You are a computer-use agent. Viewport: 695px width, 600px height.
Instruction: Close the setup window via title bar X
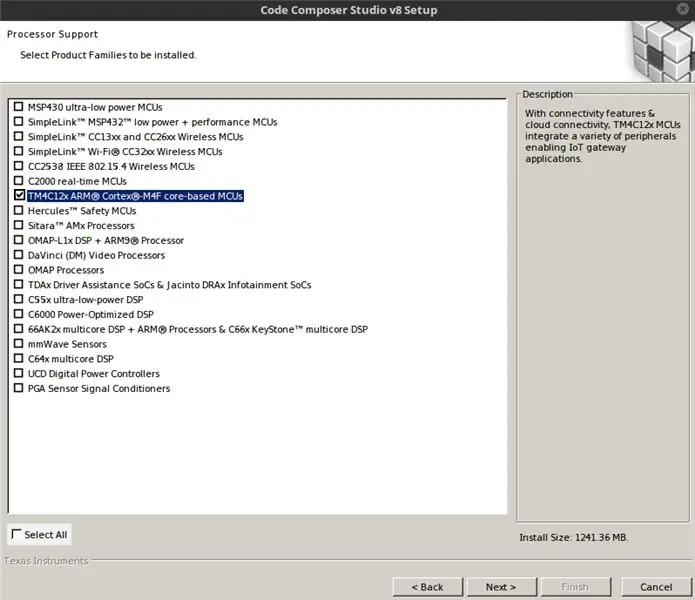[x=683, y=9]
